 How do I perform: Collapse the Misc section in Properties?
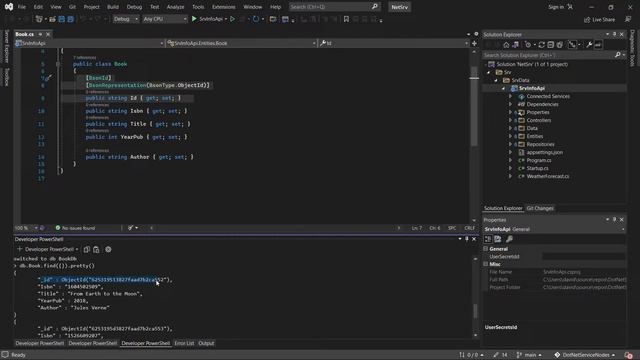pos(486,264)
